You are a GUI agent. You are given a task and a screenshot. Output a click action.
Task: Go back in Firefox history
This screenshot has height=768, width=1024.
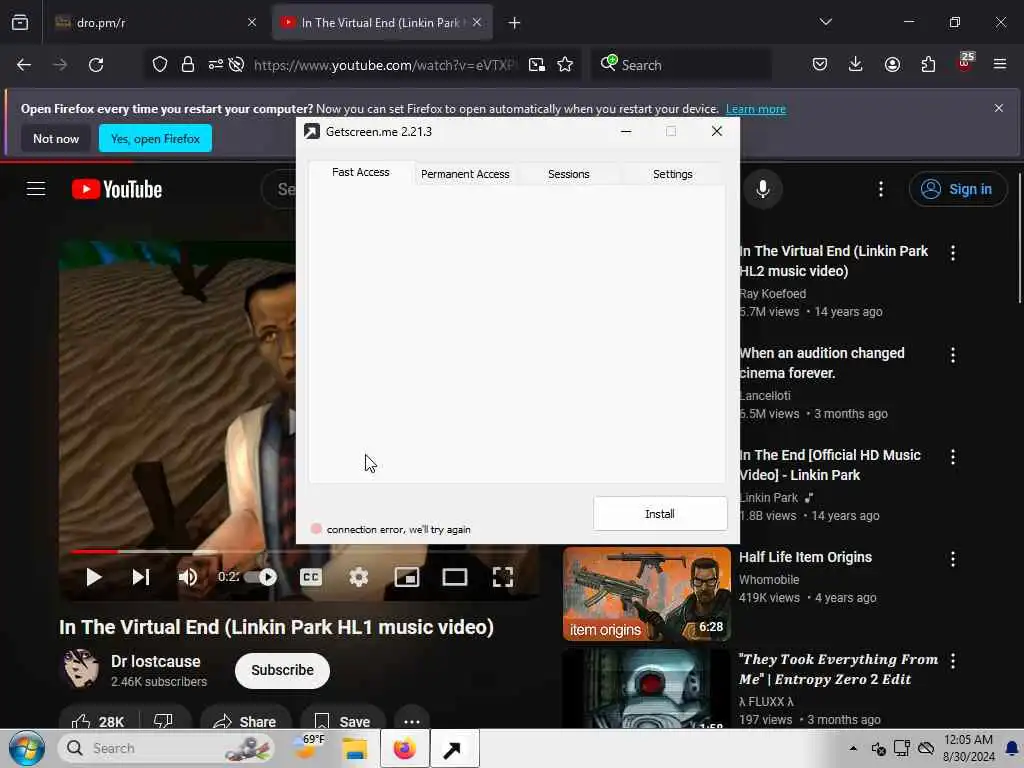24,65
